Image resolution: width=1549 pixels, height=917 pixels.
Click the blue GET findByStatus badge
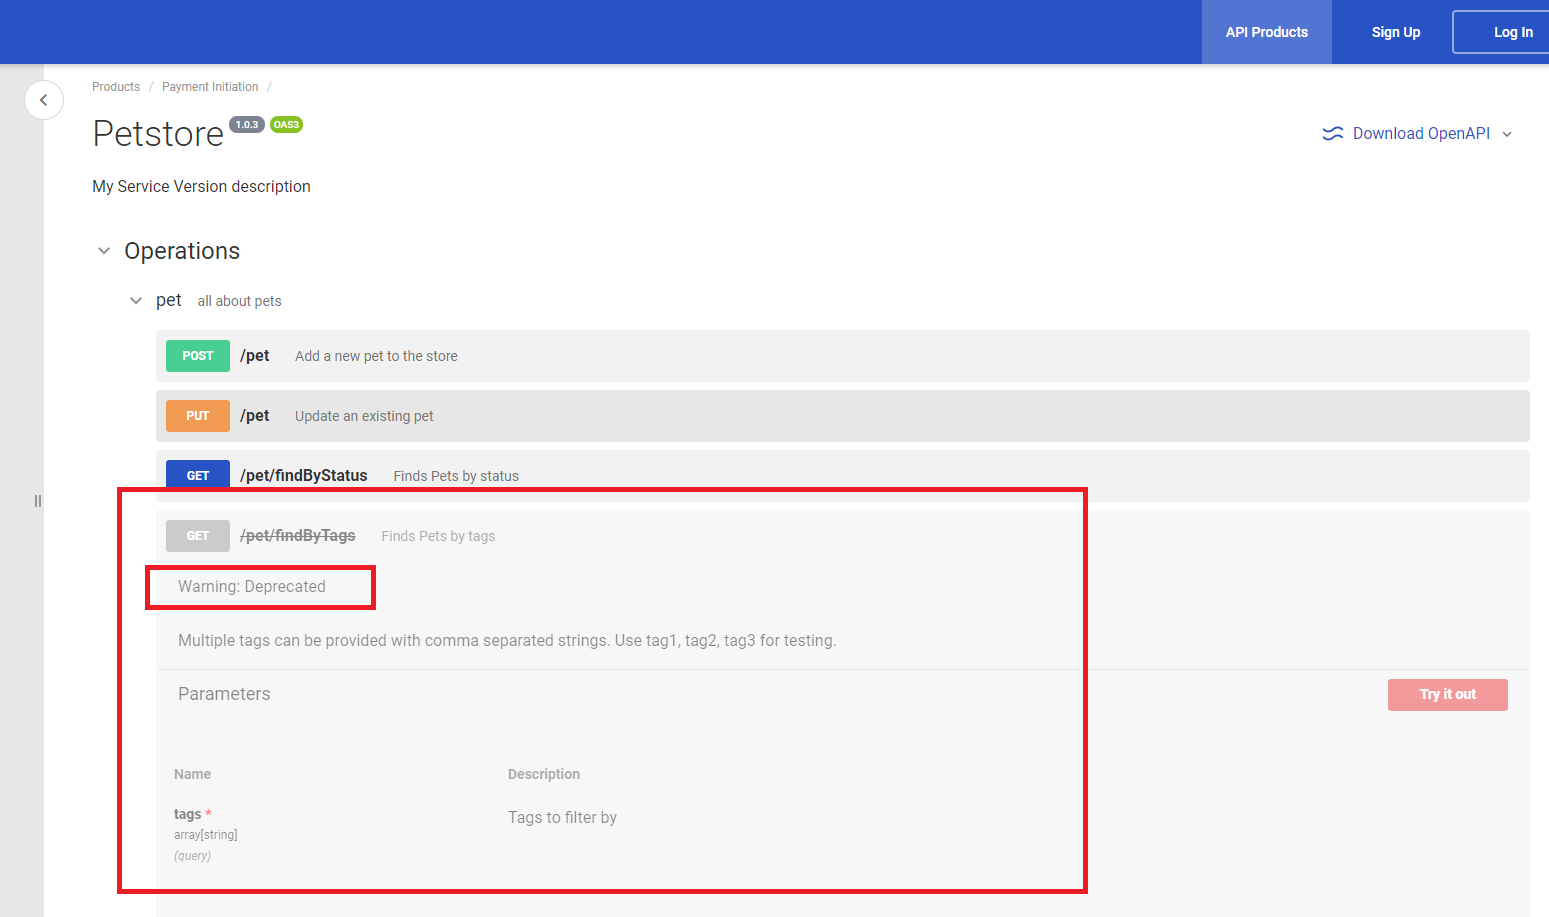198,475
